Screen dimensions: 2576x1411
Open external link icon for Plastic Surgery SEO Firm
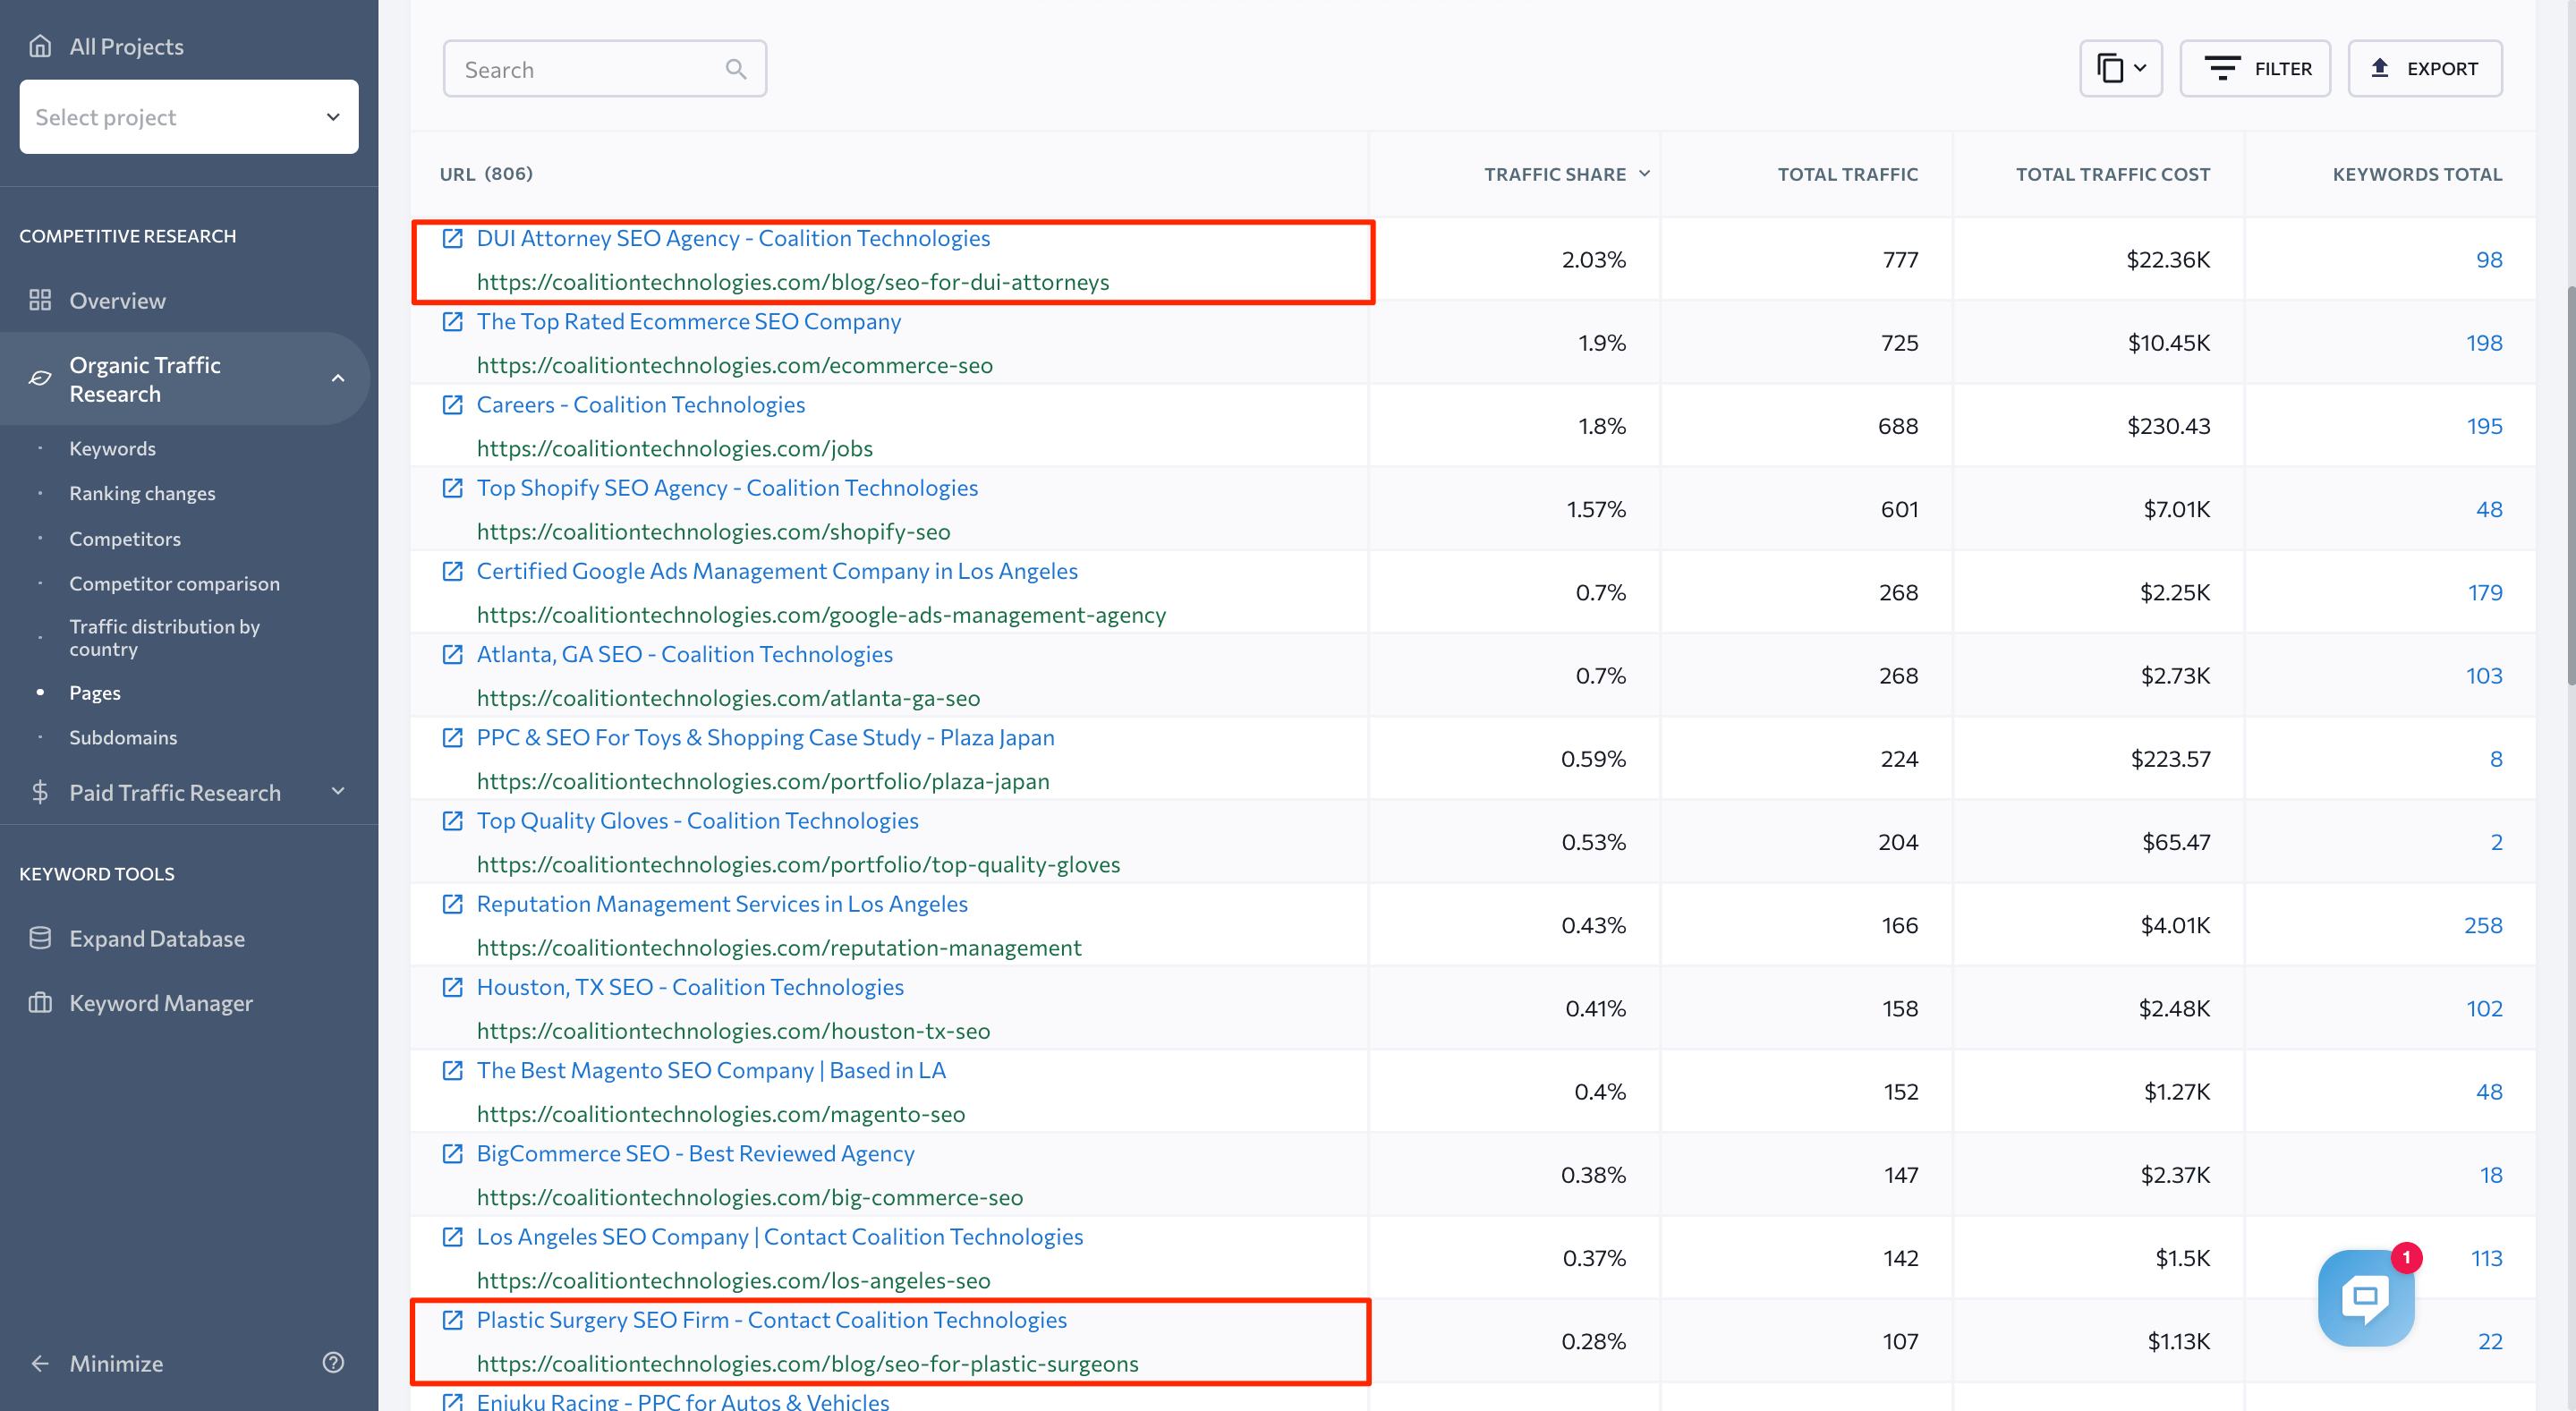click(x=453, y=1319)
